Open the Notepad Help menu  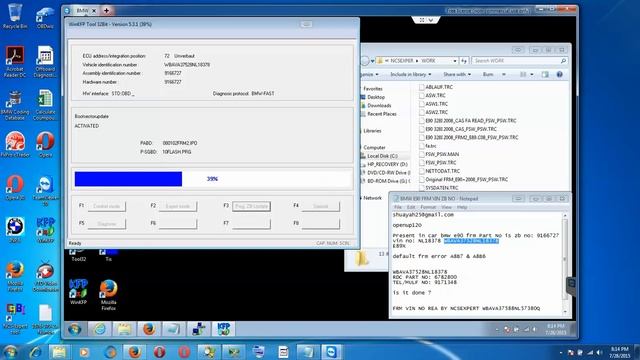462,207
